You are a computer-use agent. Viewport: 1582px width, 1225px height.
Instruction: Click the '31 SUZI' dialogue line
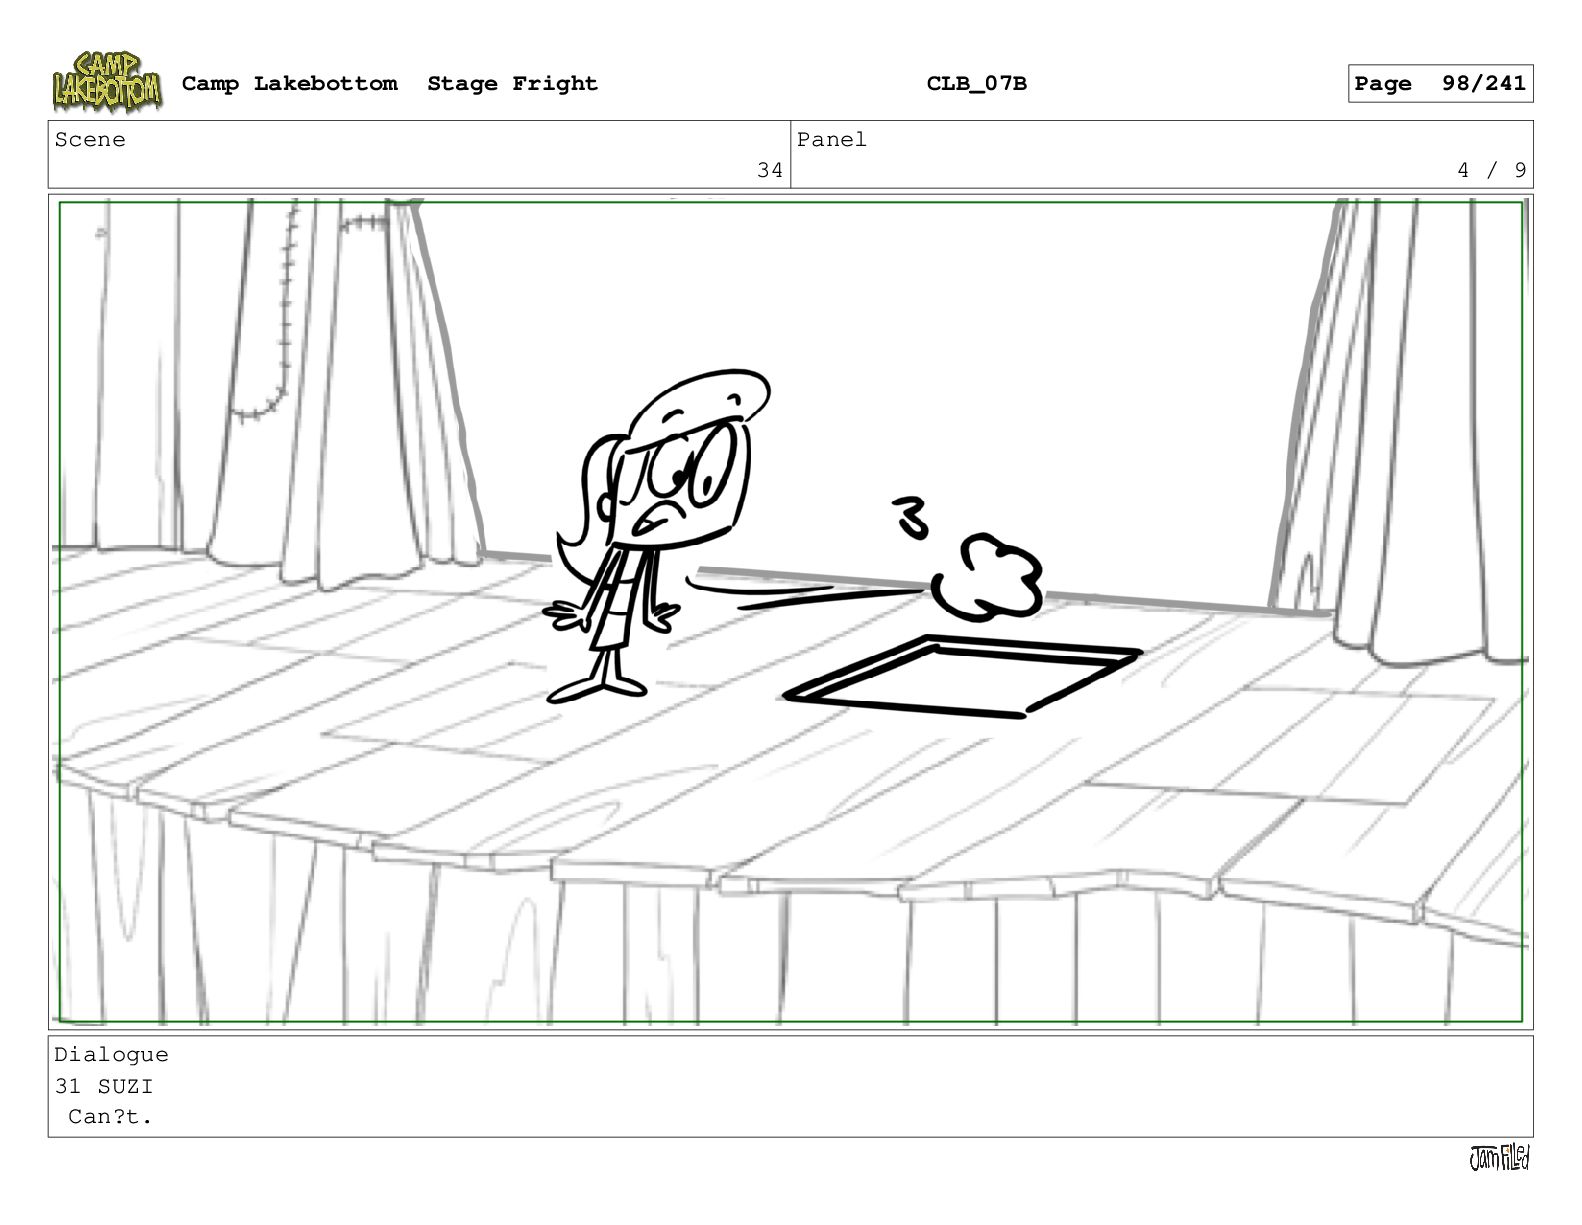[x=104, y=1086]
